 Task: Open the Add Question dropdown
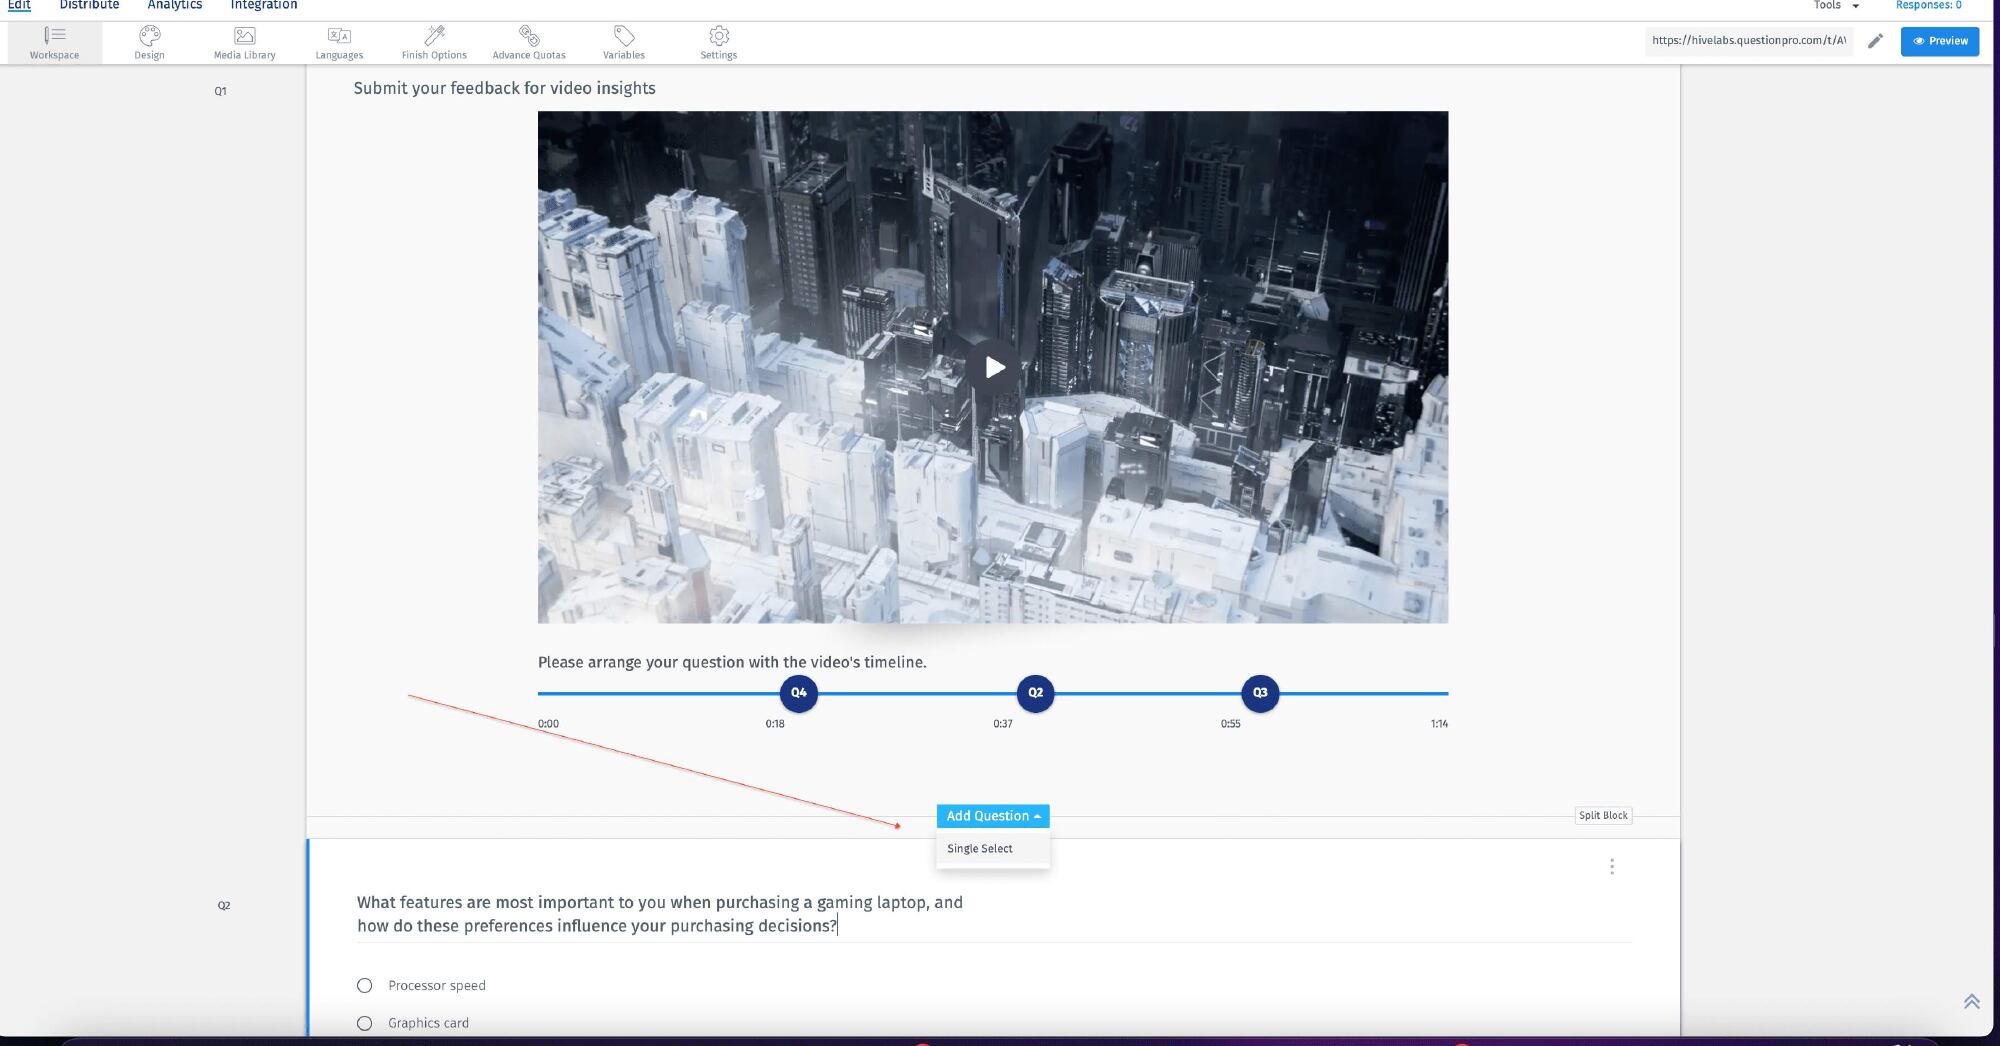[x=992, y=816]
